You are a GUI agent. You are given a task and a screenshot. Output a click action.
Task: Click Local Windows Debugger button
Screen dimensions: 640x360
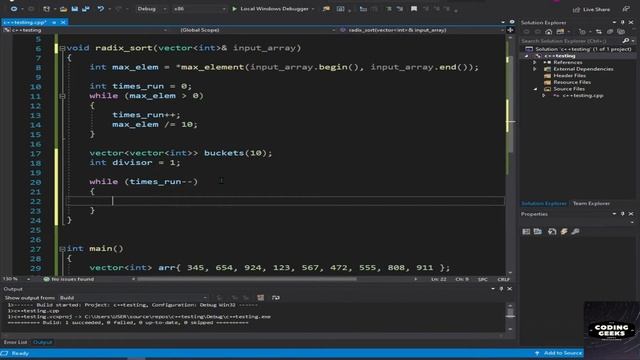pyautogui.click(x=270, y=9)
